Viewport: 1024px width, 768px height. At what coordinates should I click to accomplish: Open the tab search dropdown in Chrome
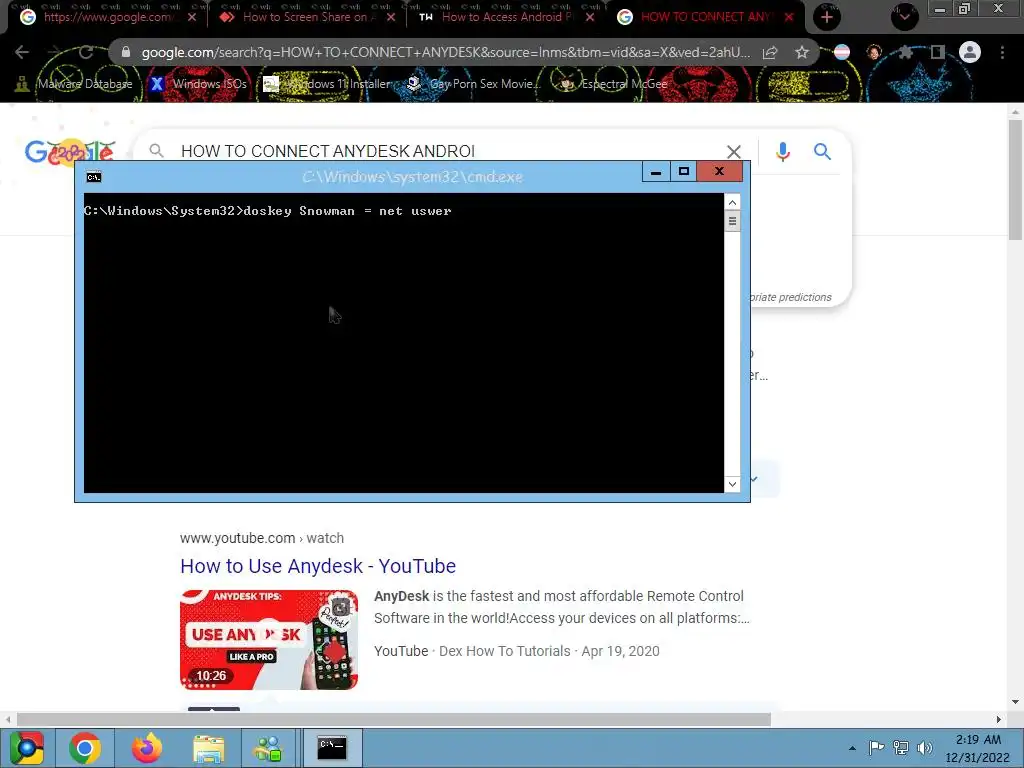[904, 17]
